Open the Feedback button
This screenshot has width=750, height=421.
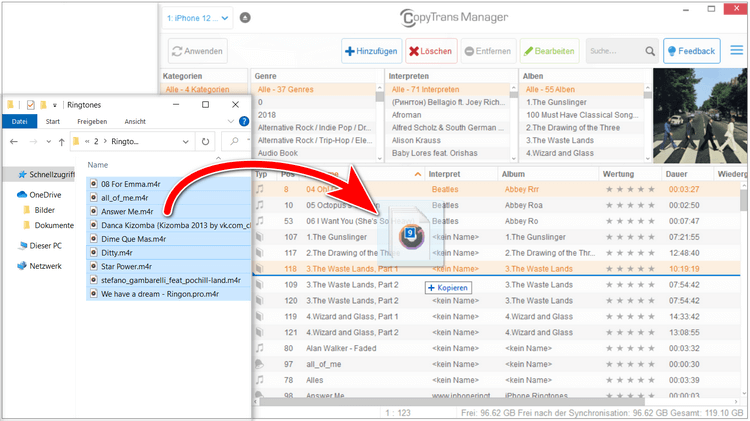click(x=692, y=51)
